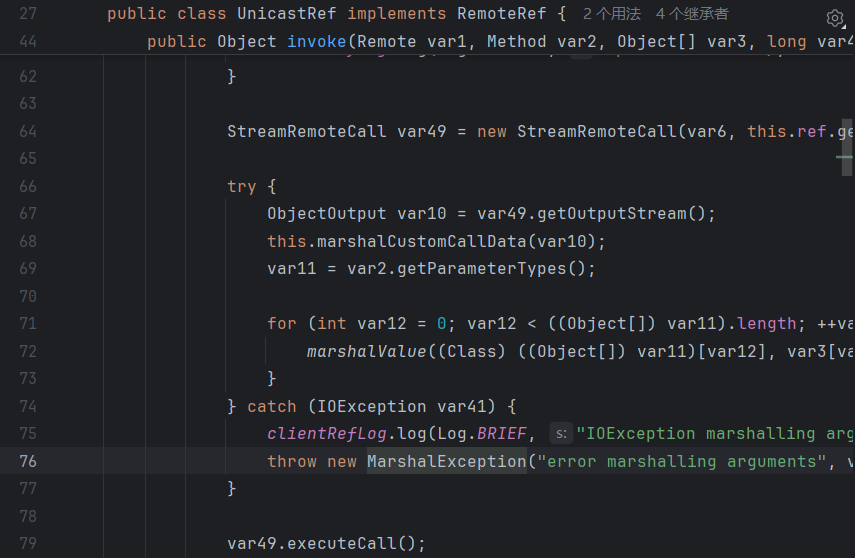The height and width of the screenshot is (558, 855).
Task: Click the 's:' parameter inlay hint
Action: 561,434
